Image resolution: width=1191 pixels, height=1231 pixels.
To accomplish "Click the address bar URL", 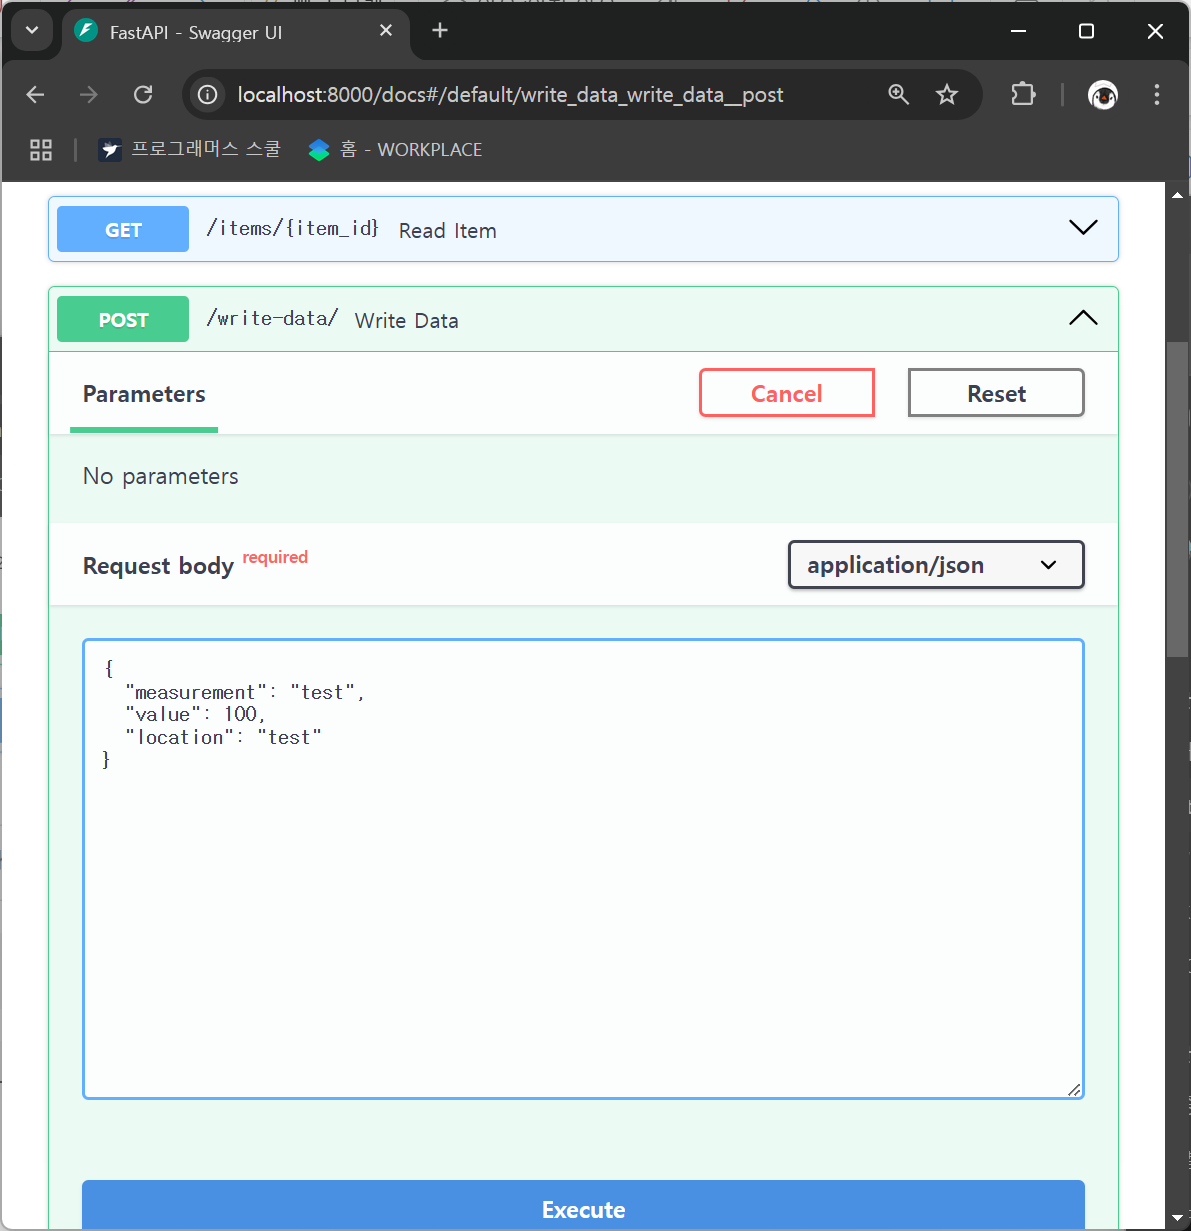I will click(510, 95).
